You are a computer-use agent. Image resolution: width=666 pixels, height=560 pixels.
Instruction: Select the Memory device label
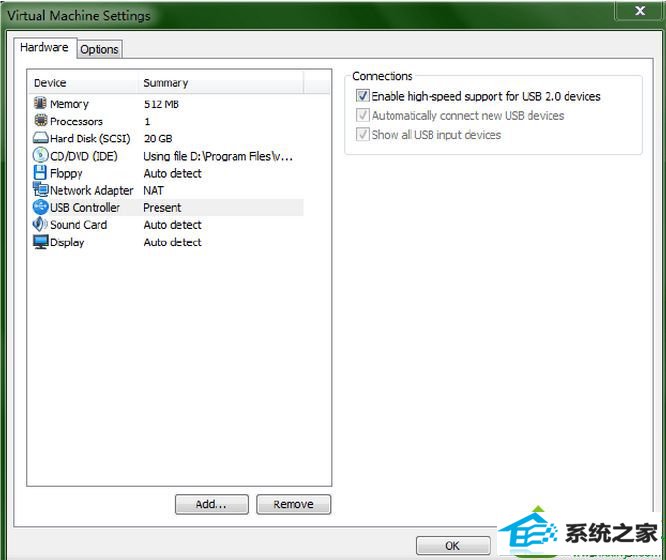point(69,104)
